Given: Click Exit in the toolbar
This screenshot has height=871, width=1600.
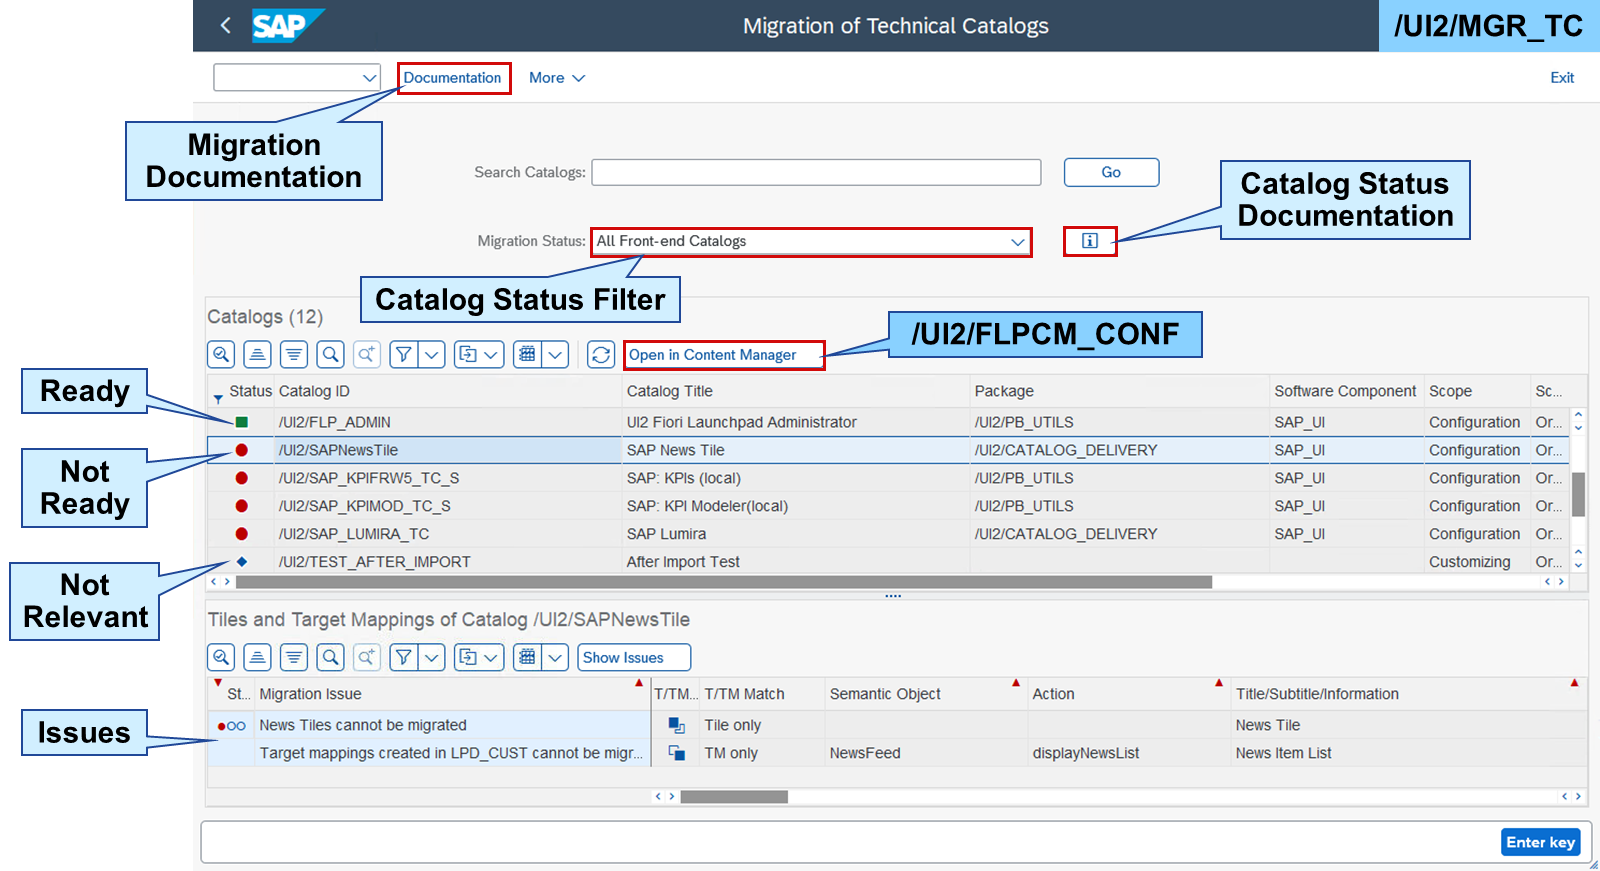Looking at the screenshot, I should click(1562, 77).
